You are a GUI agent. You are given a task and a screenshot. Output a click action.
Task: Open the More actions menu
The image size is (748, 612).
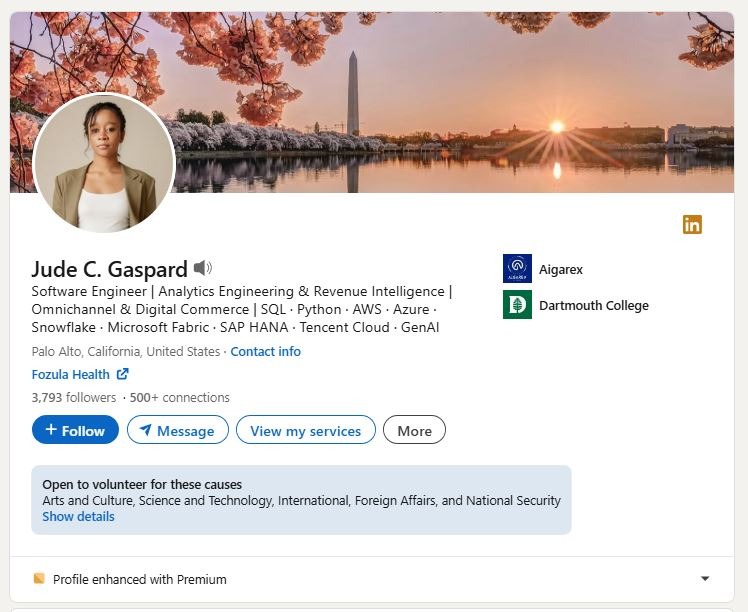tap(414, 430)
